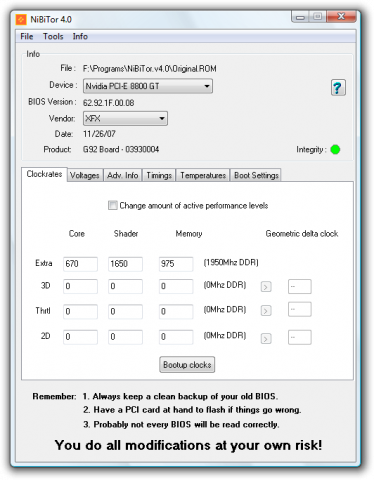Switch to the Temperatures tab
Image resolution: width=374 pixels, height=480 pixels.
coord(203,175)
